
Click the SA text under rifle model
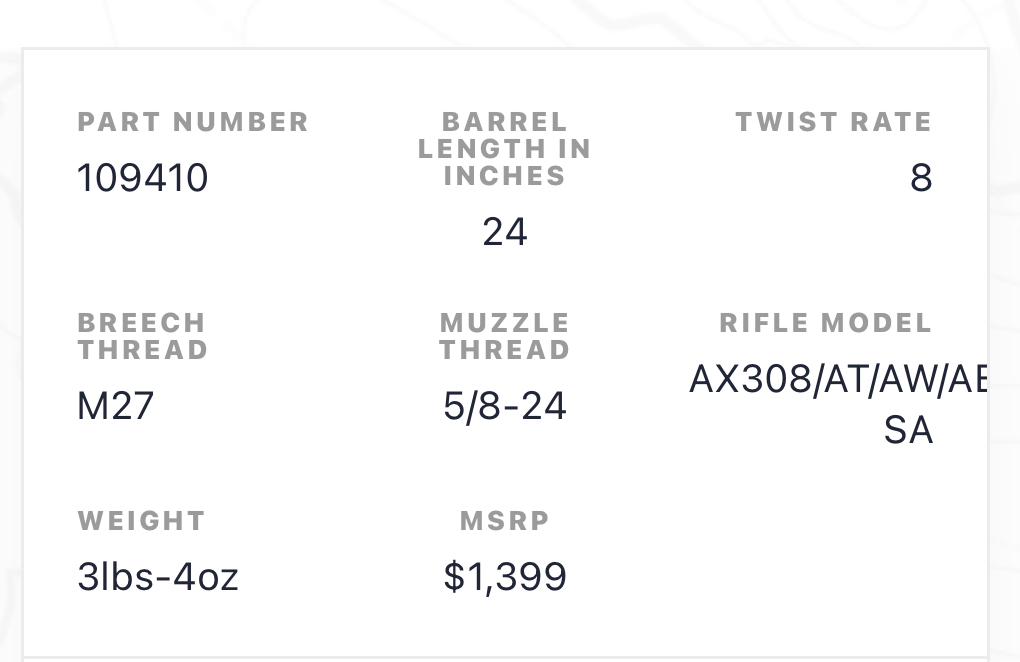point(908,430)
